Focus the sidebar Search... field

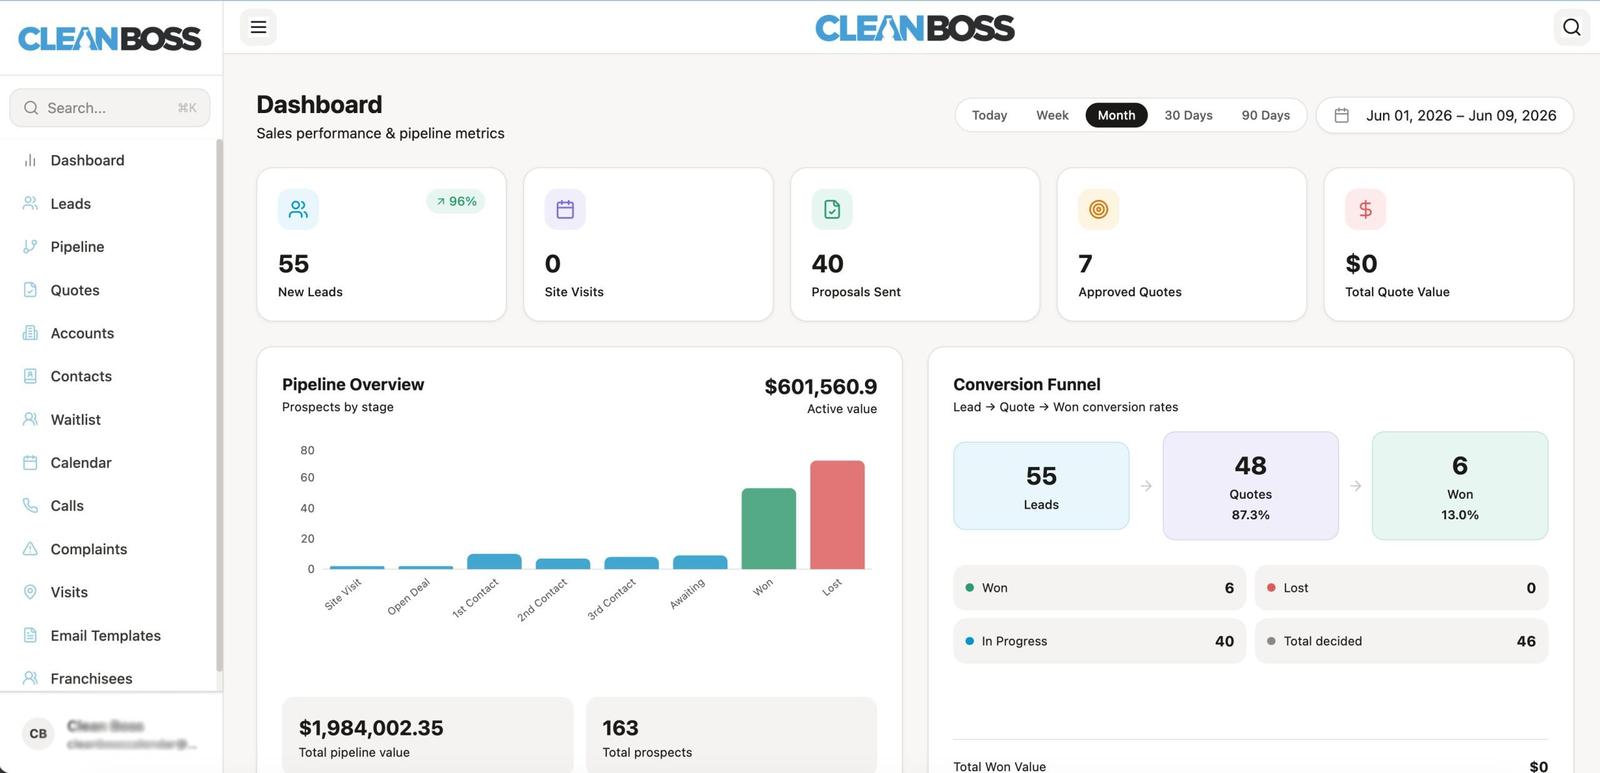click(x=110, y=108)
